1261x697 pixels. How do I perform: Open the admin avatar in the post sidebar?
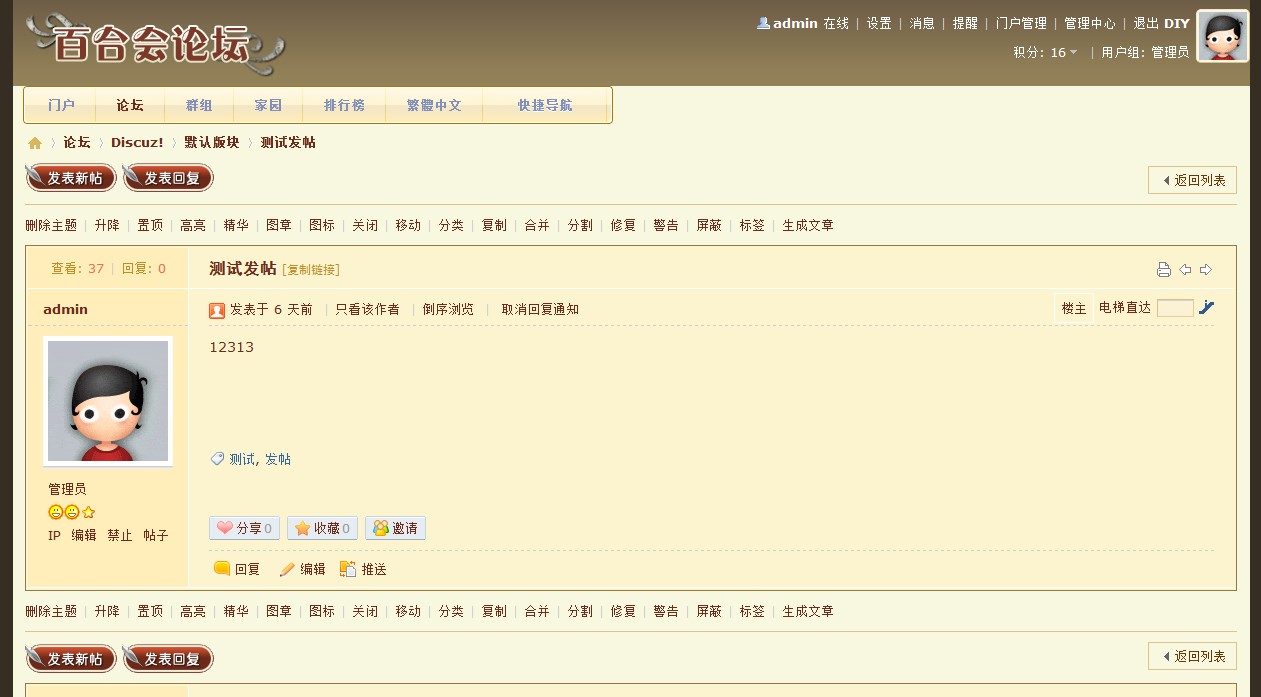pyautogui.click(x=108, y=401)
